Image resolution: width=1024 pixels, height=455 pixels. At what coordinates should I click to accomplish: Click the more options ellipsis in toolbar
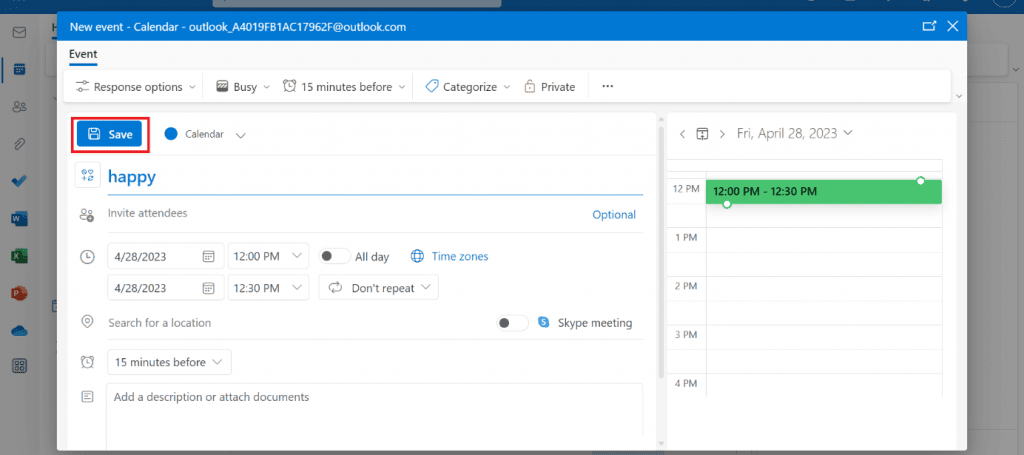(x=607, y=87)
